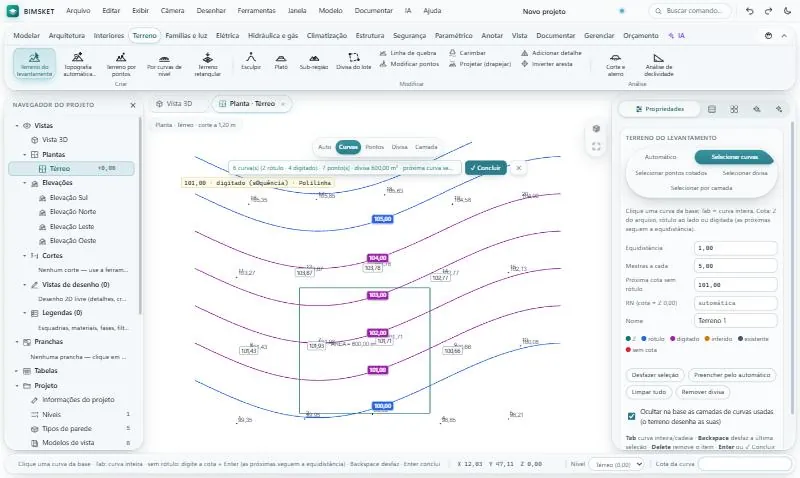The height and width of the screenshot is (478, 800).
Task: Open Topografia automática tool
Action: pyautogui.click(x=78, y=64)
